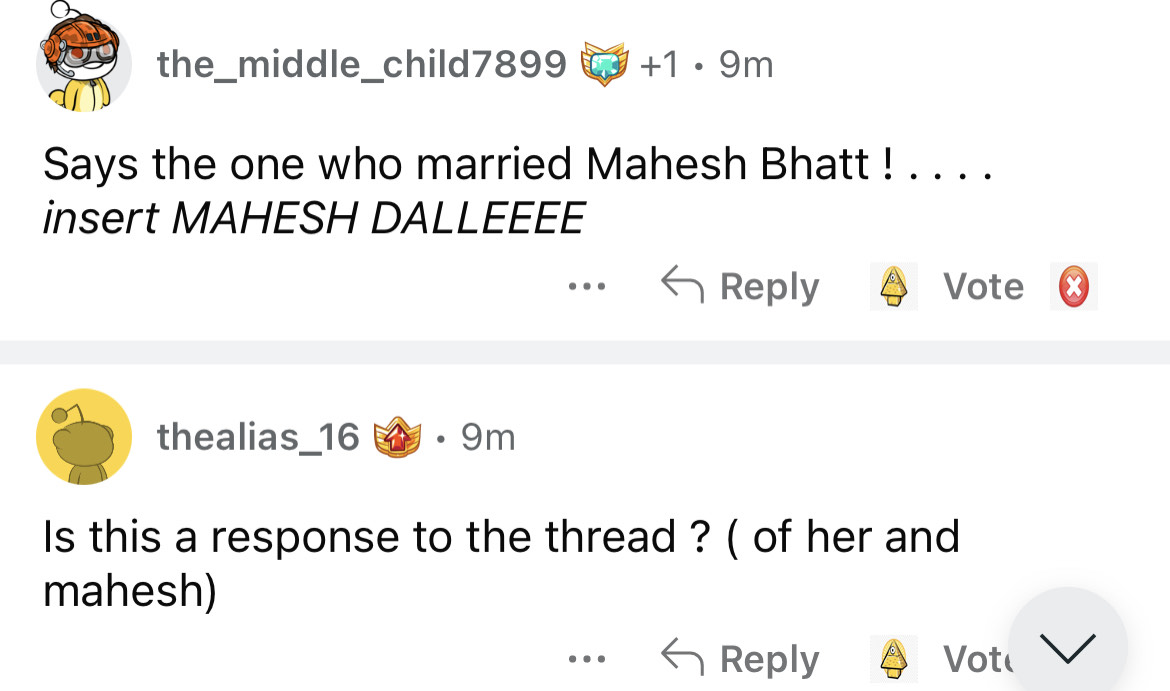Open the_middle_child7899's avatar picture
This screenshot has width=1170, height=691.
click(x=83, y=62)
